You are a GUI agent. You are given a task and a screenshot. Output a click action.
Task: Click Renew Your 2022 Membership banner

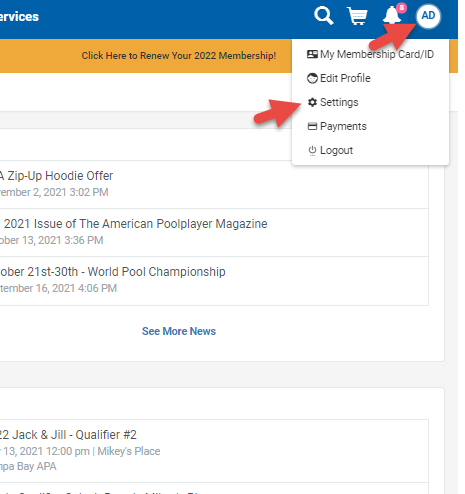pos(179,56)
